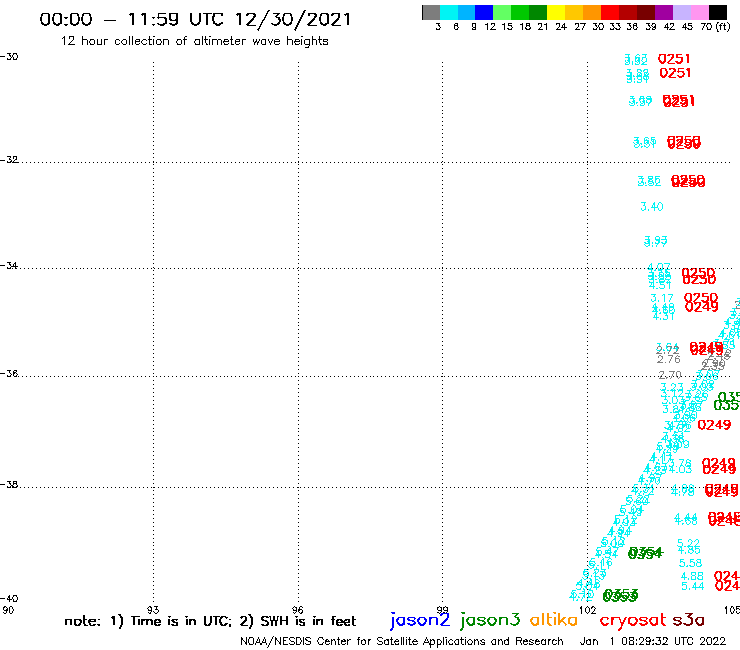Click the green 0353 time stamp
Viewport: 740px width, 650px height.
(620, 596)
